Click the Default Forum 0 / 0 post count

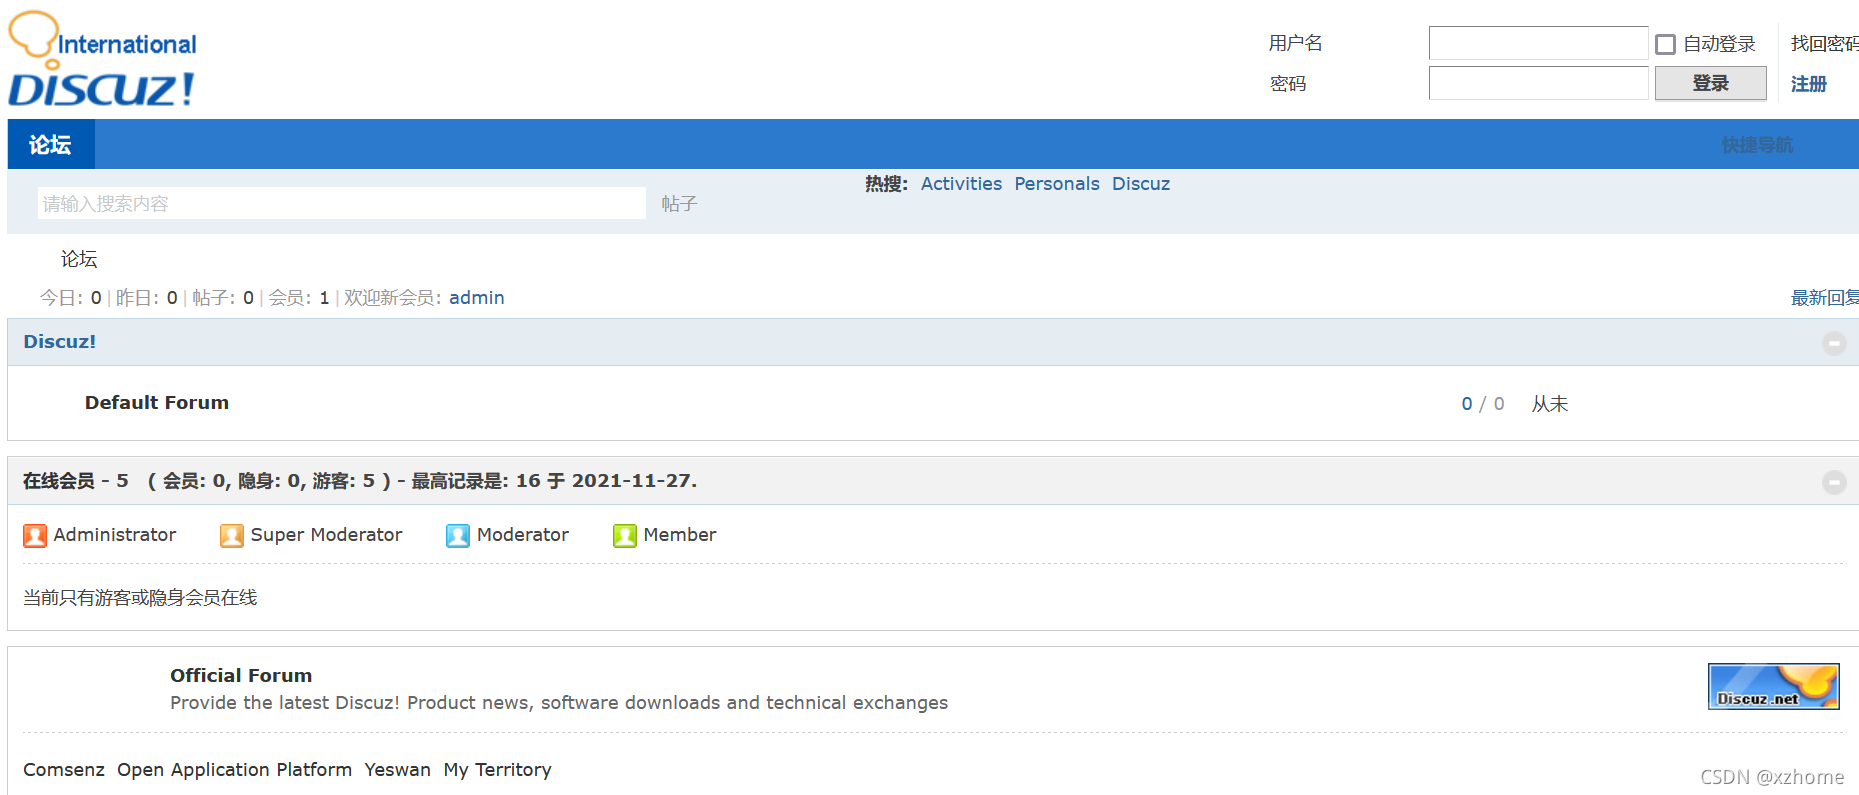(x=1482, y=404)
